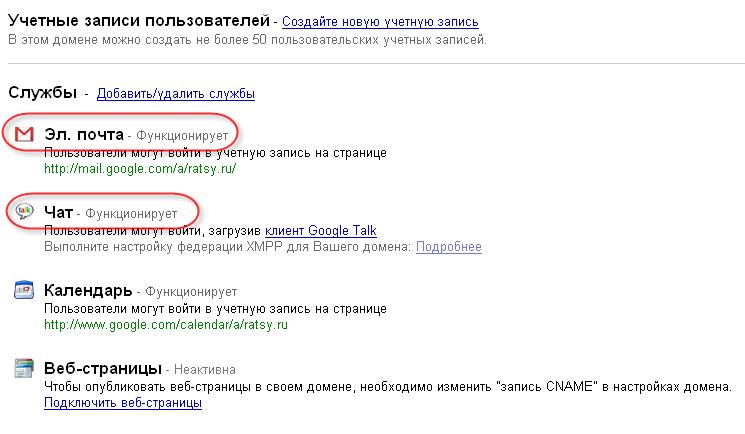The image size is (745, 434).
Task: Click the Google Talk chat bubble icon
Action: click(x=25, y=212)
